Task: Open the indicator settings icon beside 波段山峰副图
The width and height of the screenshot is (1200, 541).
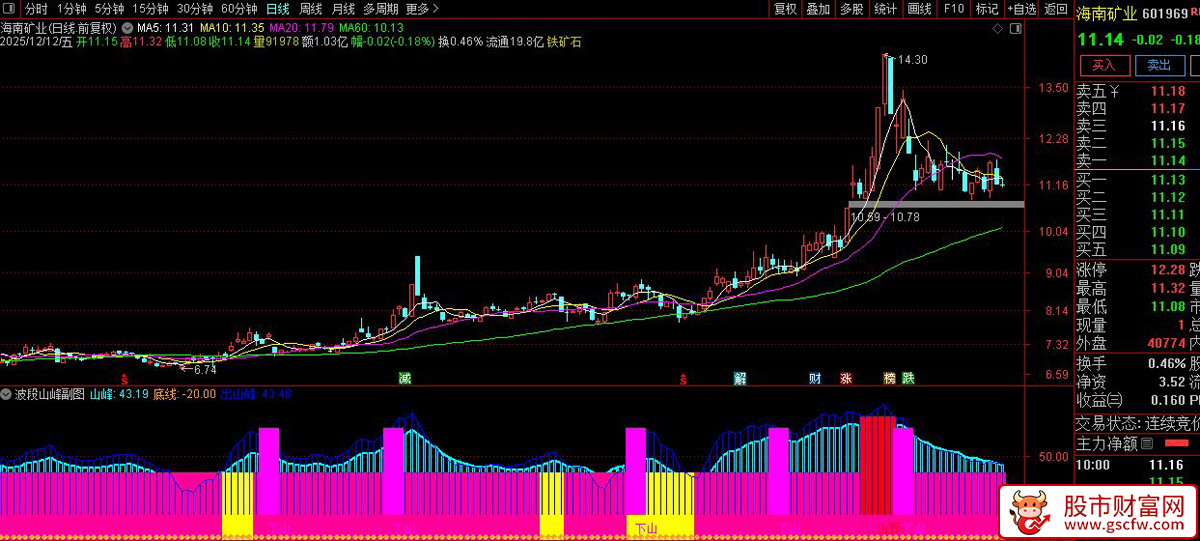Action: pyautogui.click(x=8, y=394)
